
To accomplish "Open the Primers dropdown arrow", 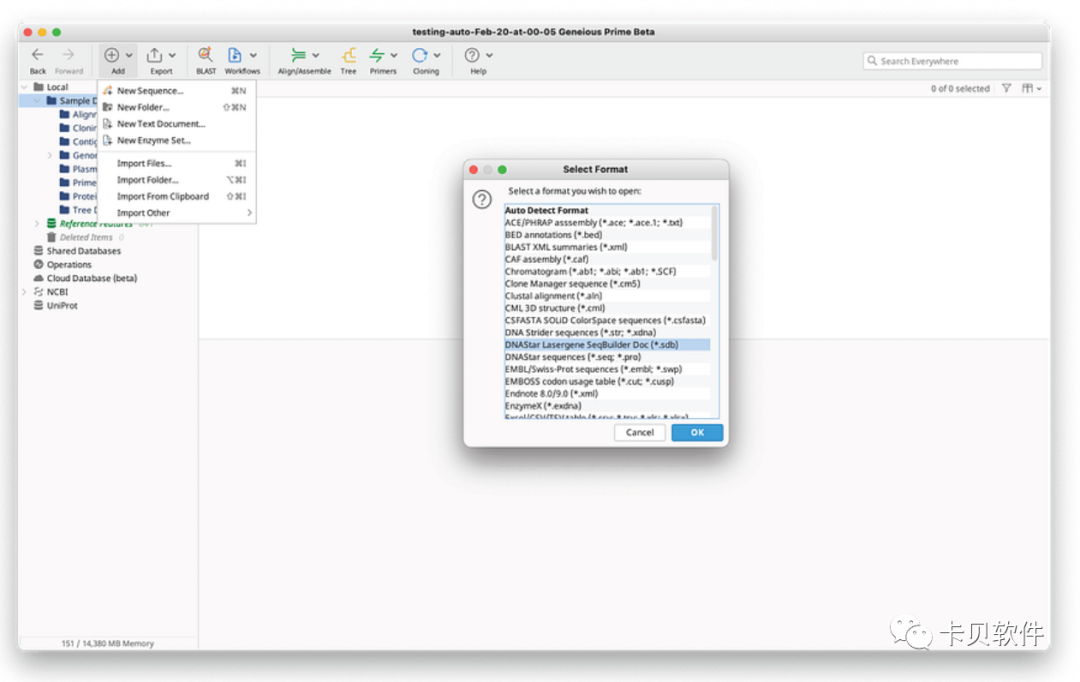I will (x=394, y=55).
